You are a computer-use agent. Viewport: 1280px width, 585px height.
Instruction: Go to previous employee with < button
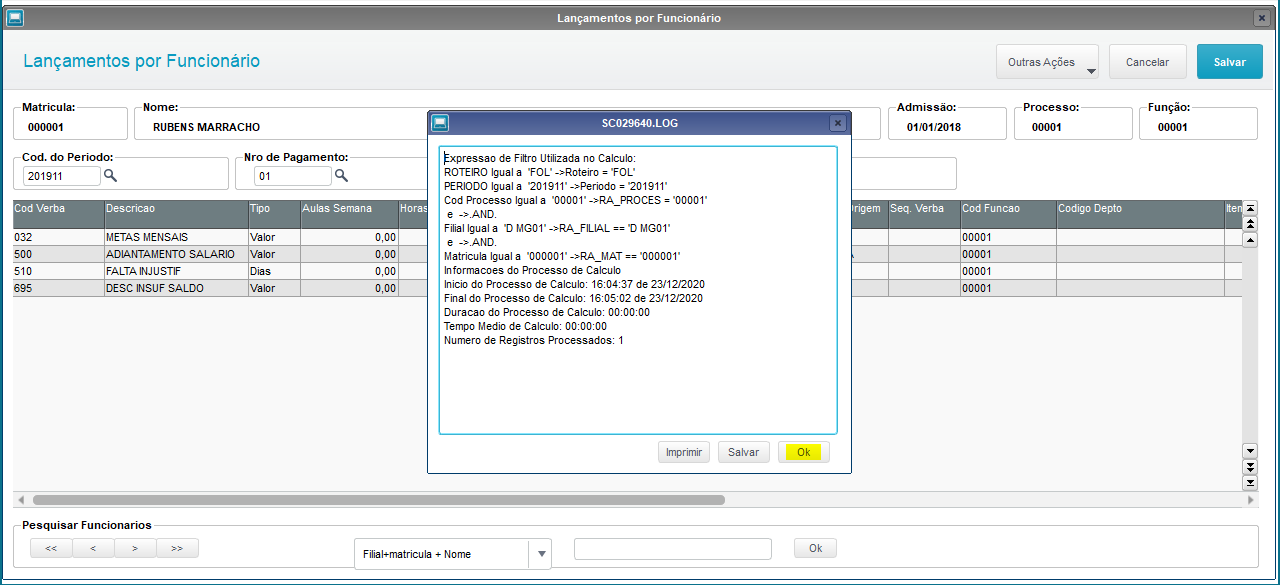pyautogui.click(x=93, y=548)
